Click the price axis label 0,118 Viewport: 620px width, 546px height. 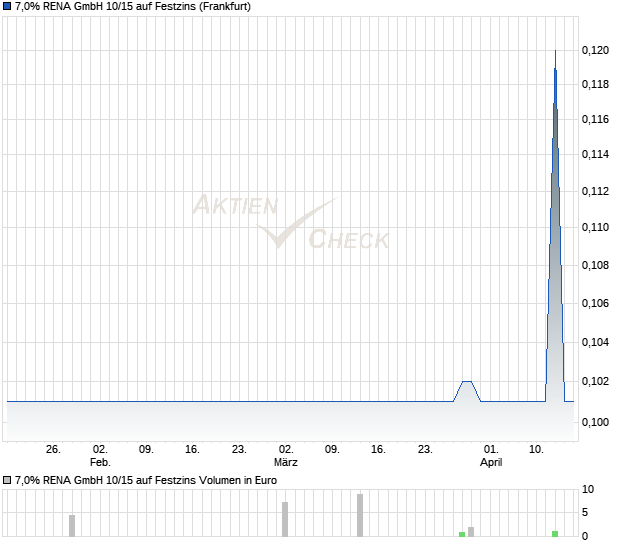595,84
